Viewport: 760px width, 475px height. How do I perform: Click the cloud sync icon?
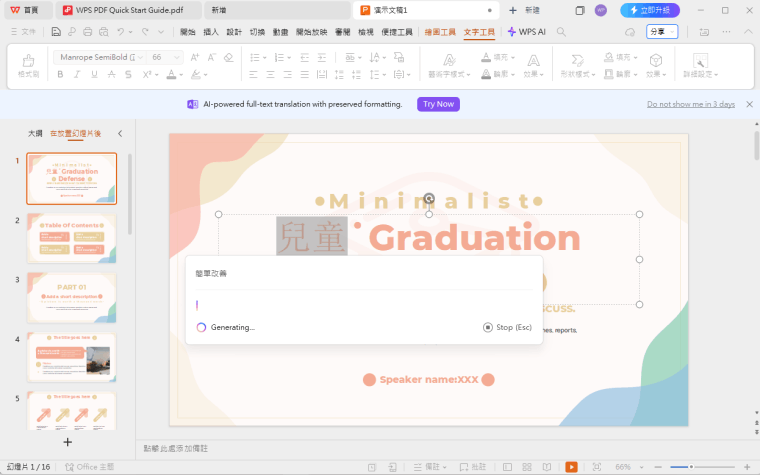[x=630, y=32]
